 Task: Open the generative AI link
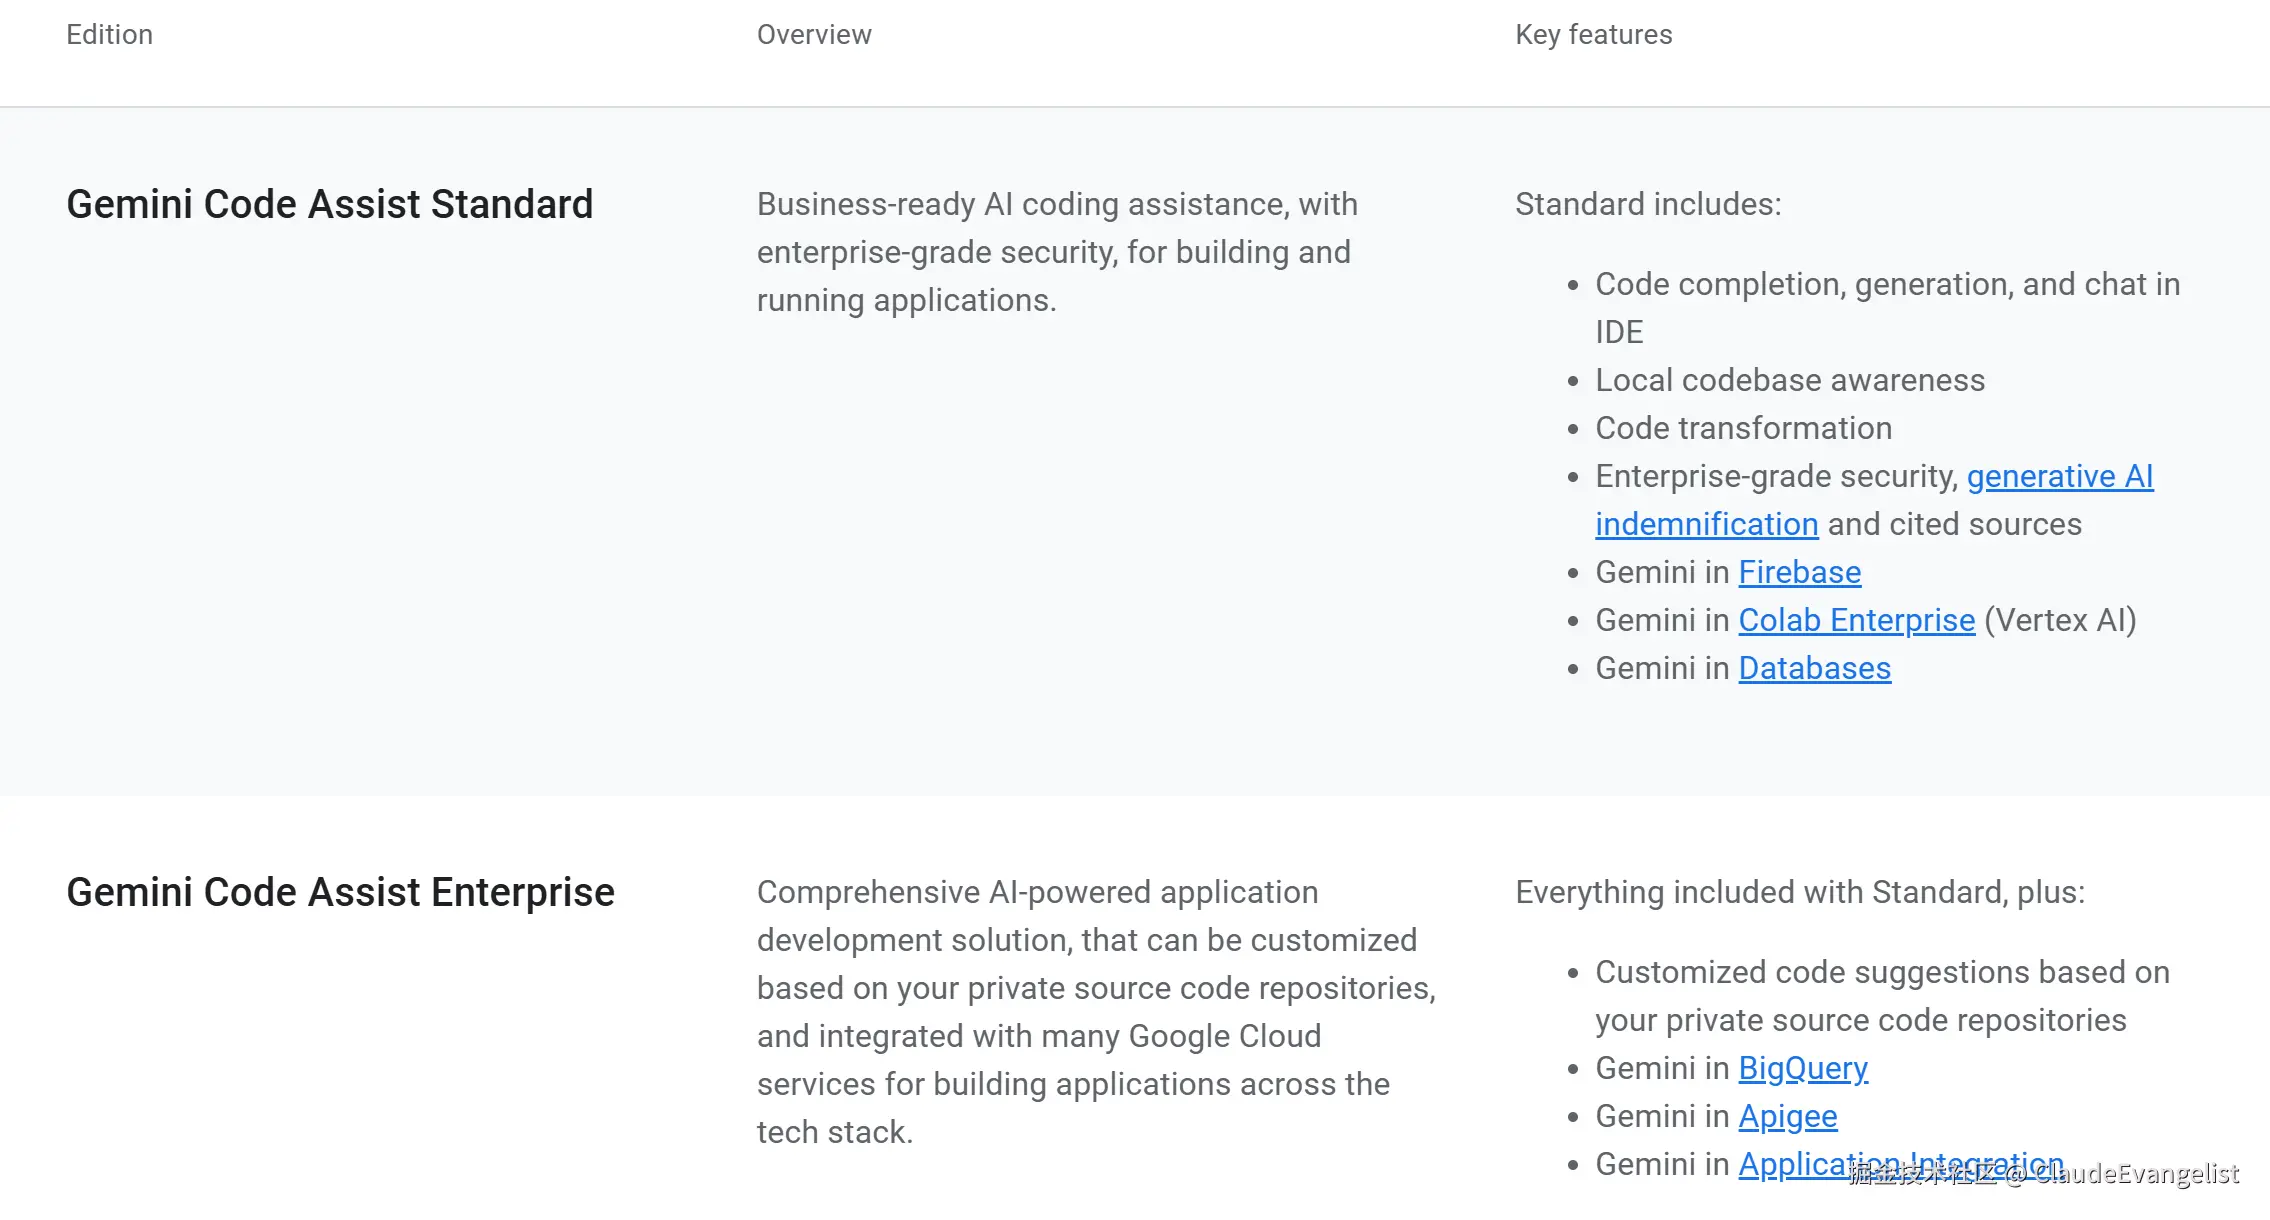(2059, 476)
